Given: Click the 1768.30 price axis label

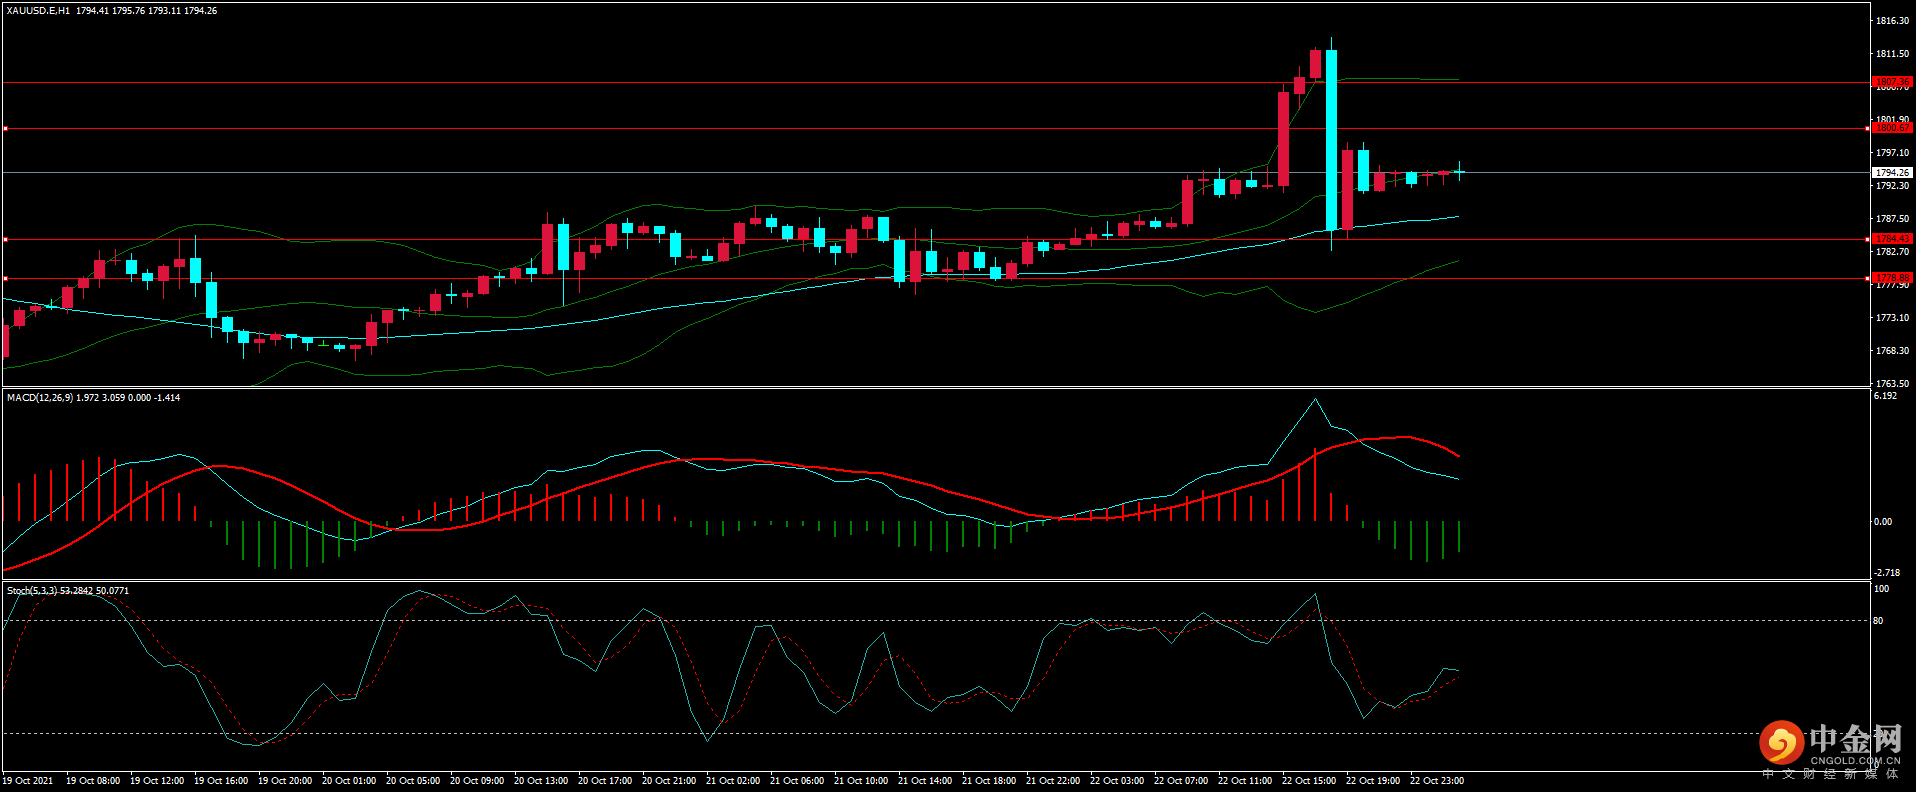Looking at the screenshot, I should point(1892,350).
